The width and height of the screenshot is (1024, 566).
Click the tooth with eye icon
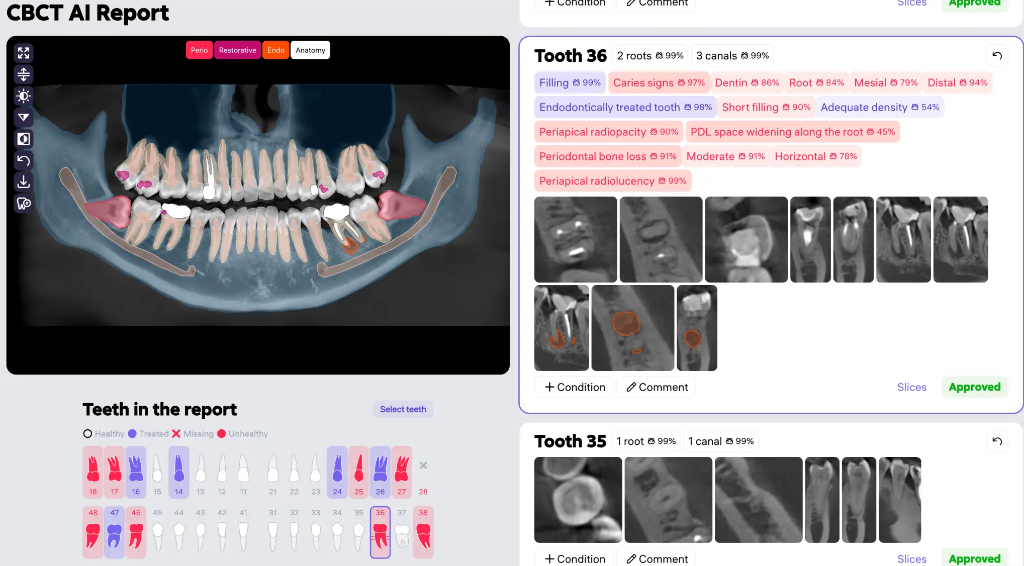point(24,203)
